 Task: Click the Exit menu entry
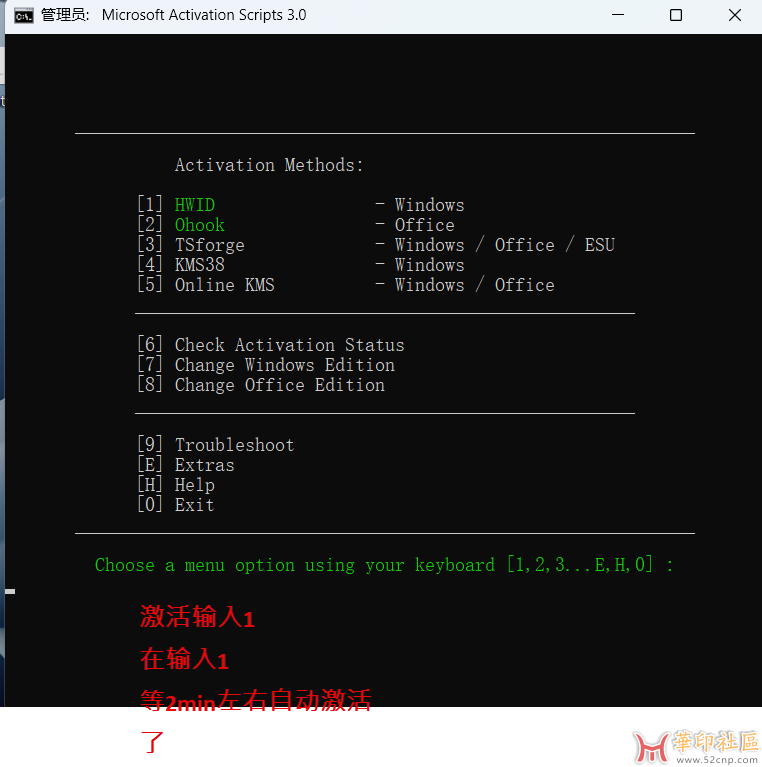tap(194, 505)
